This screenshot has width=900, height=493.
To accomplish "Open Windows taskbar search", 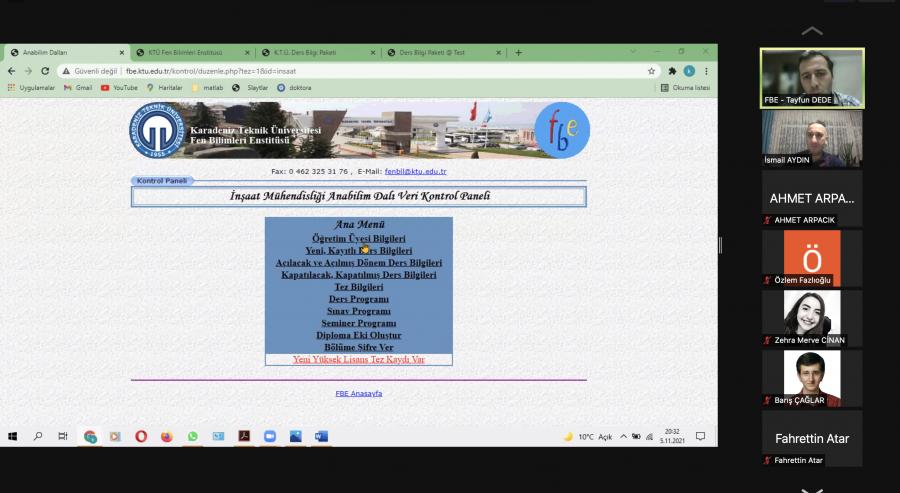I will [38, 436].
